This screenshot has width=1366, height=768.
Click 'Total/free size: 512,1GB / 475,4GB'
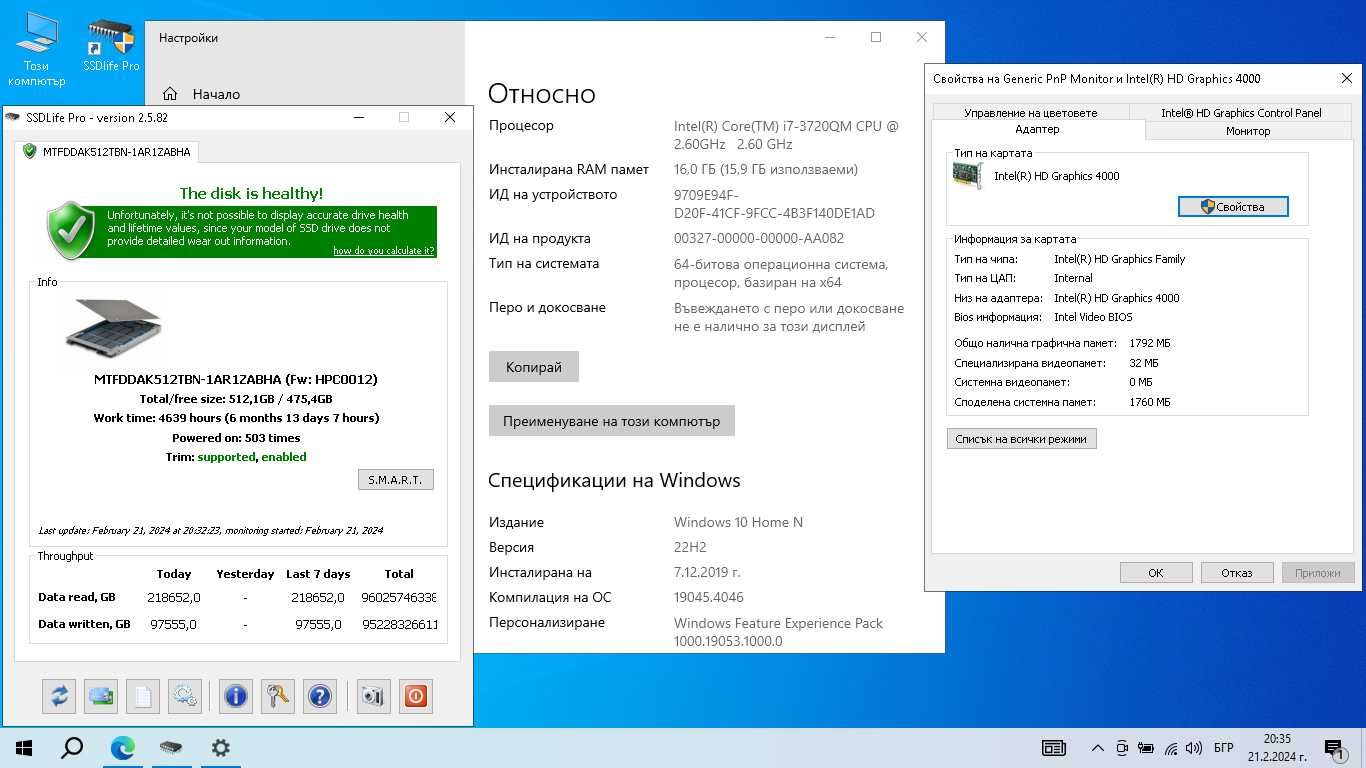(236, 399)
